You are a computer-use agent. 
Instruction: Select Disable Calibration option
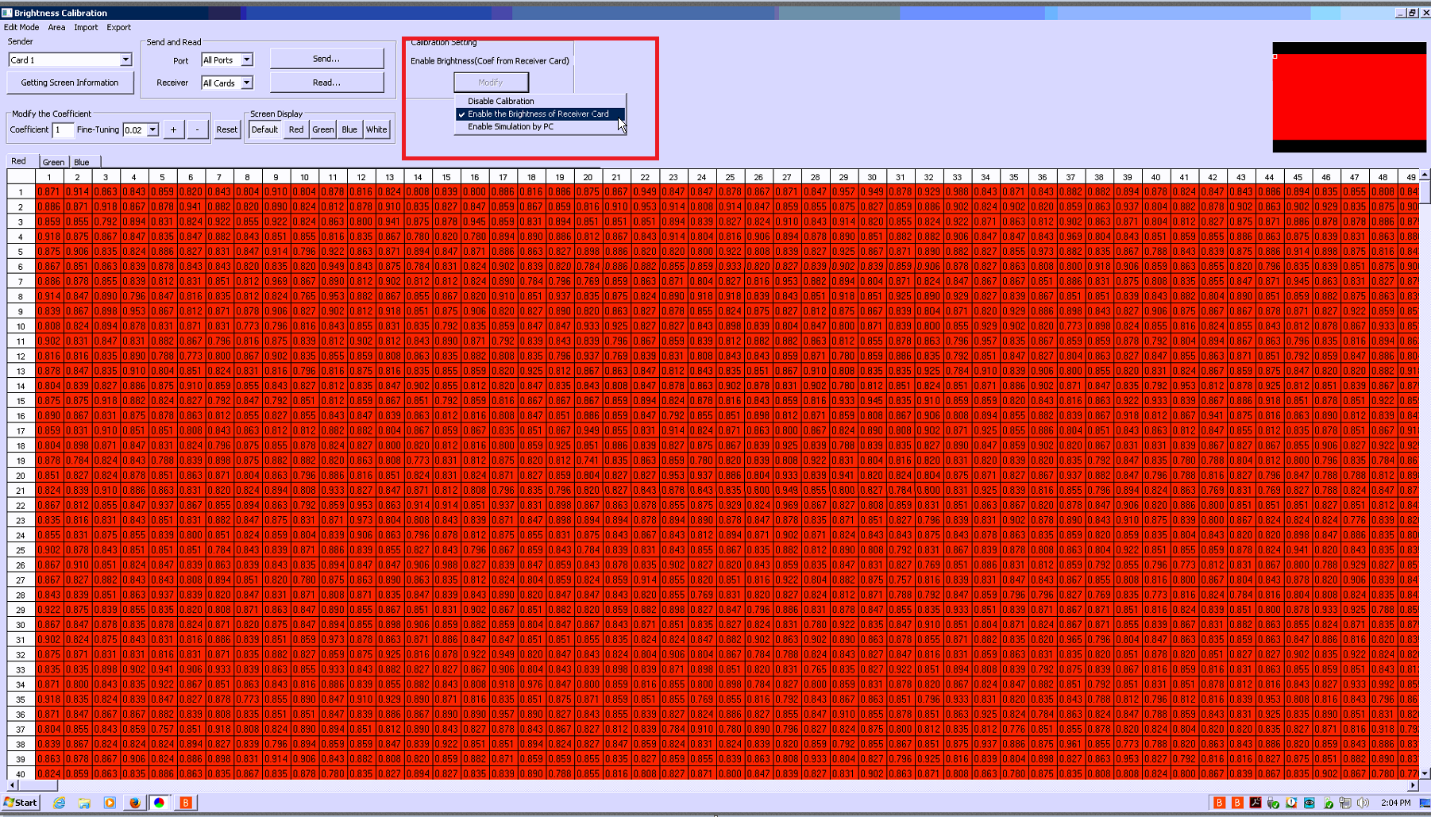tap(501, 101)
